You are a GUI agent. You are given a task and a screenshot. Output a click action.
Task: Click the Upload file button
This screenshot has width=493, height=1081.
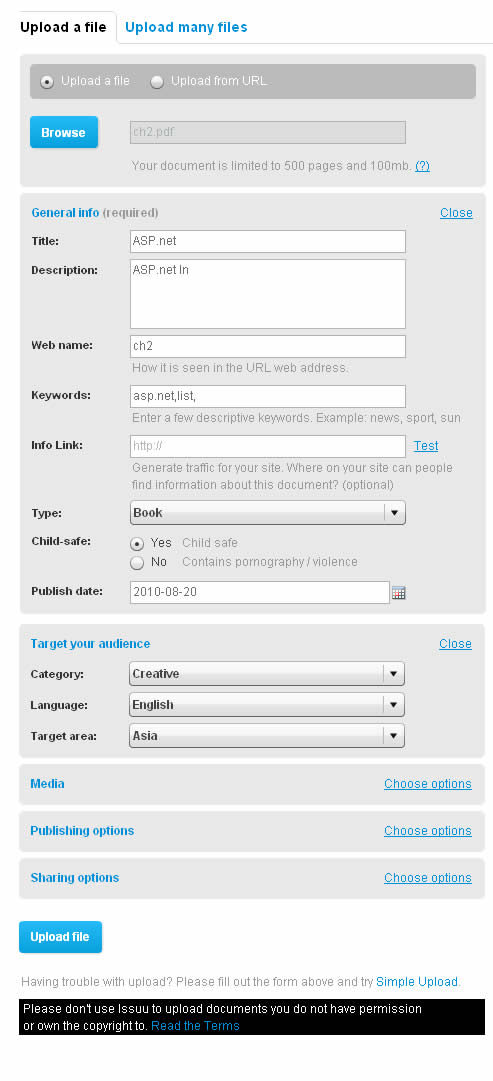tap(60, 937)
